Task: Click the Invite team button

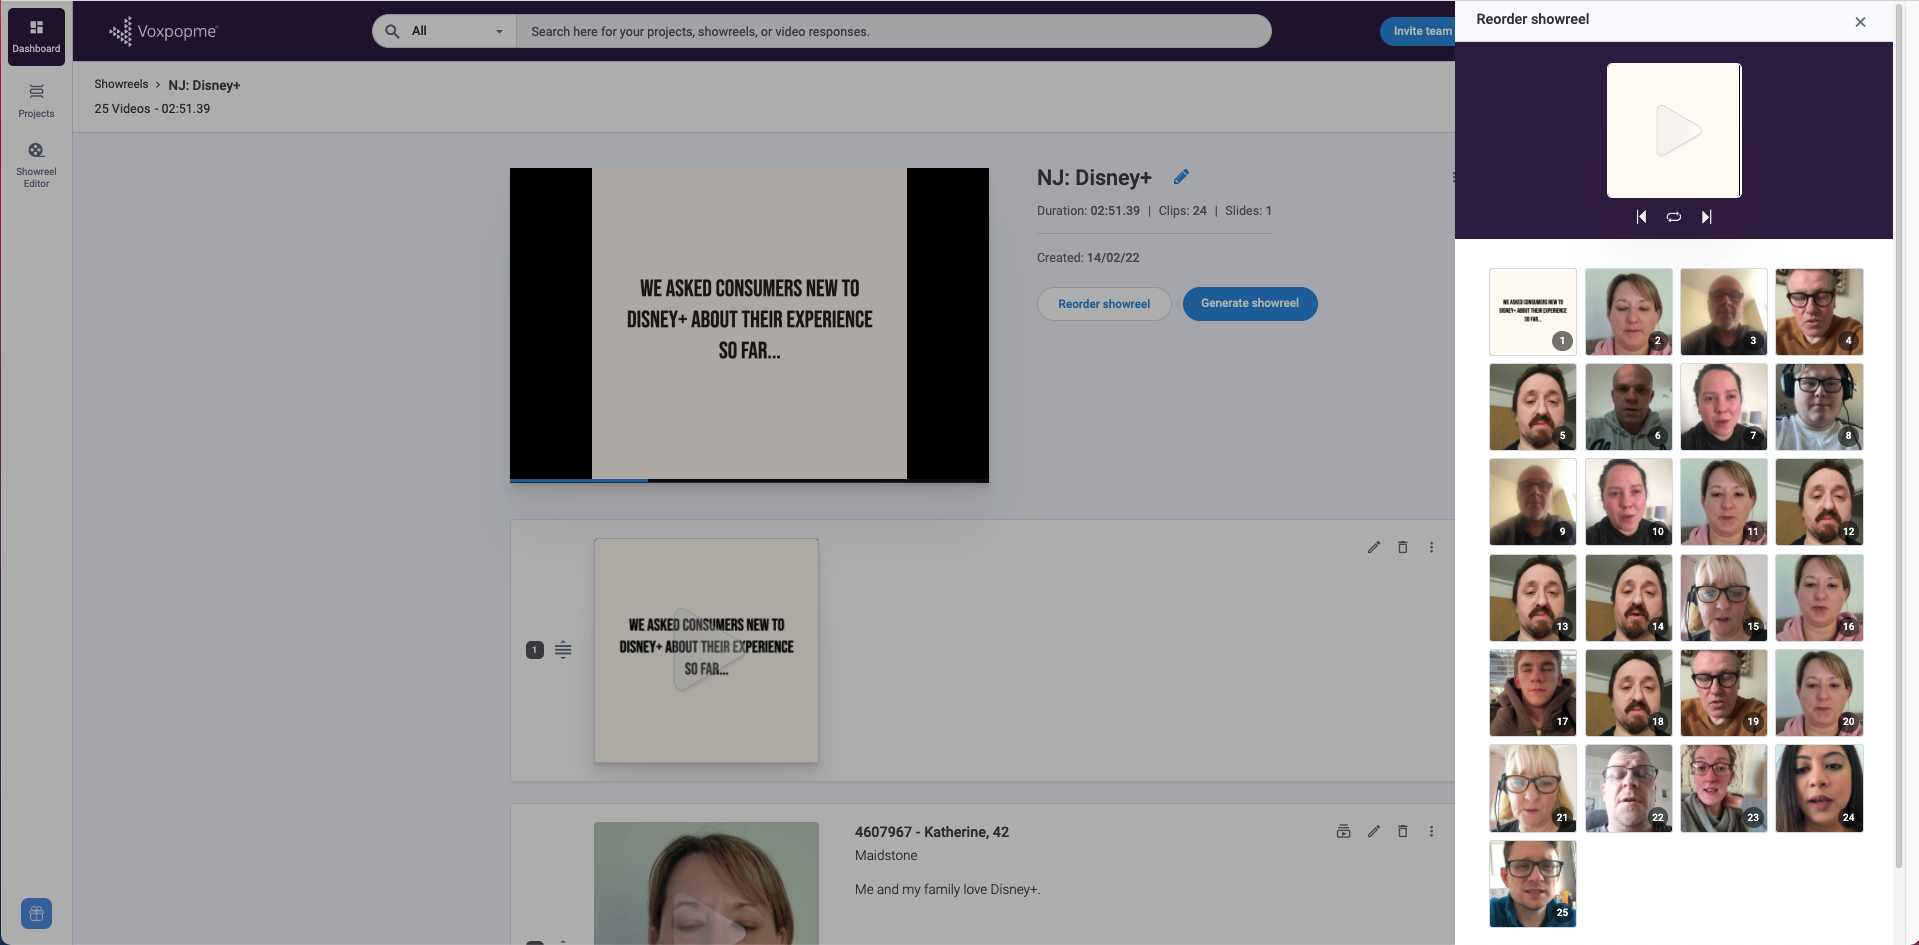Action: (x=1421, y=31)
